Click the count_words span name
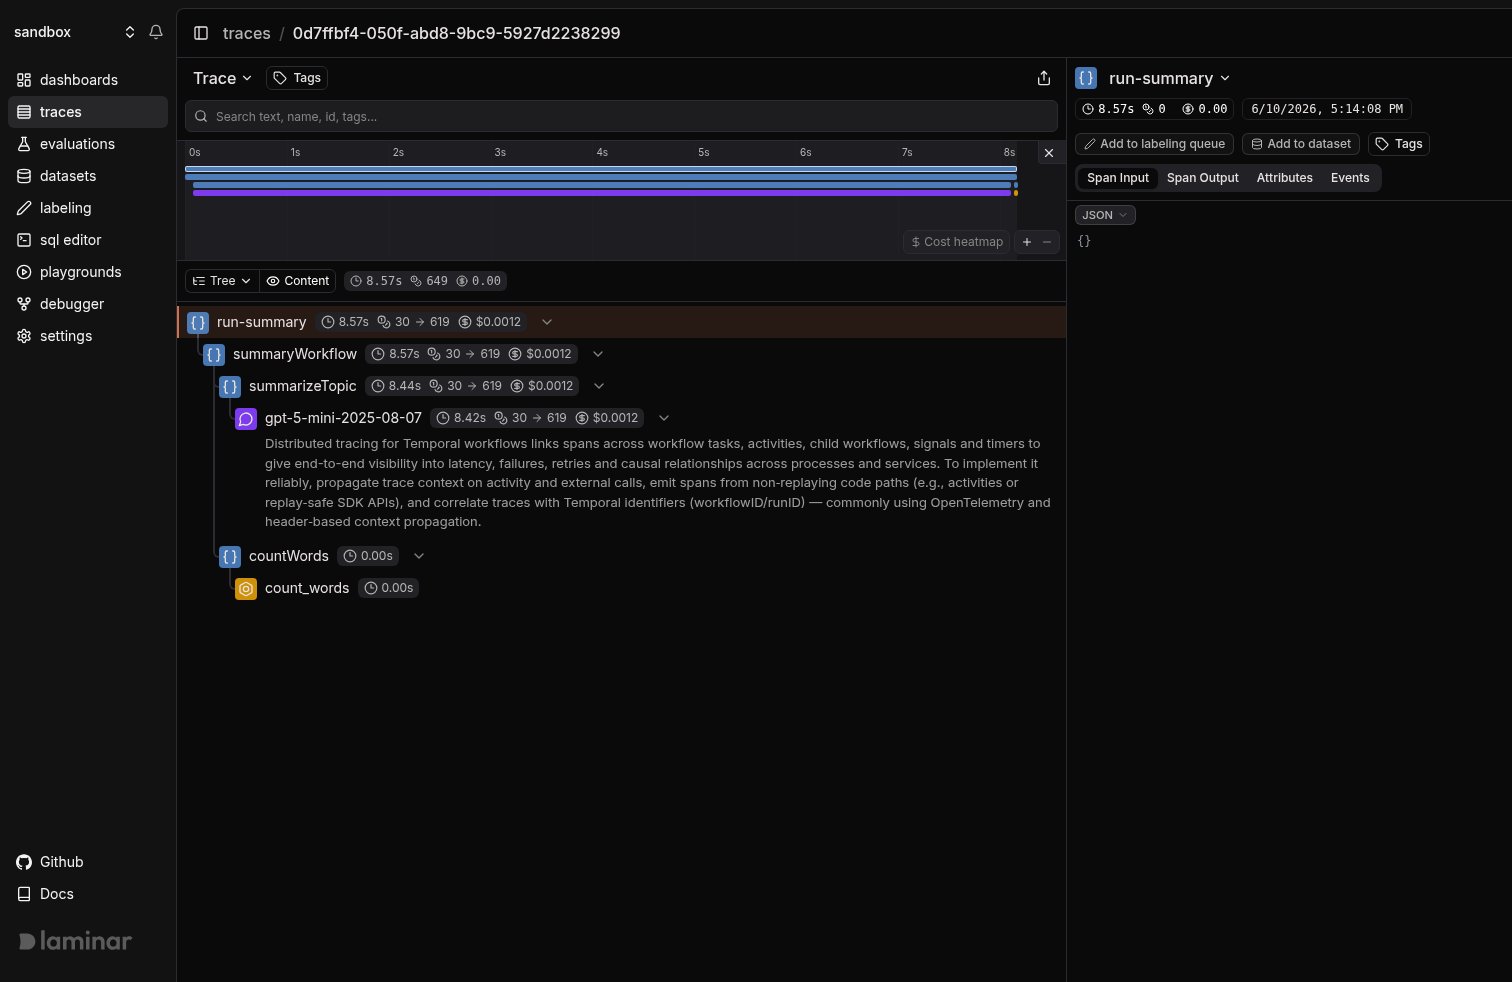Screen dimensions: 1512x982 pyautogui.click(x=307, y=588)
